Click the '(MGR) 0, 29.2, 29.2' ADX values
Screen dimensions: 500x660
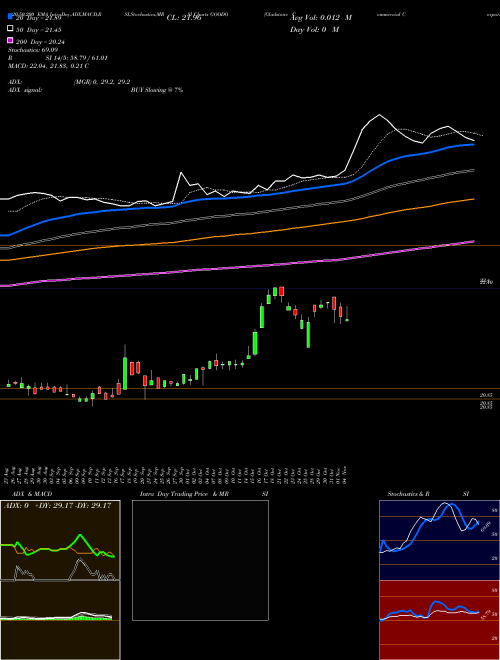coord(102,82)
